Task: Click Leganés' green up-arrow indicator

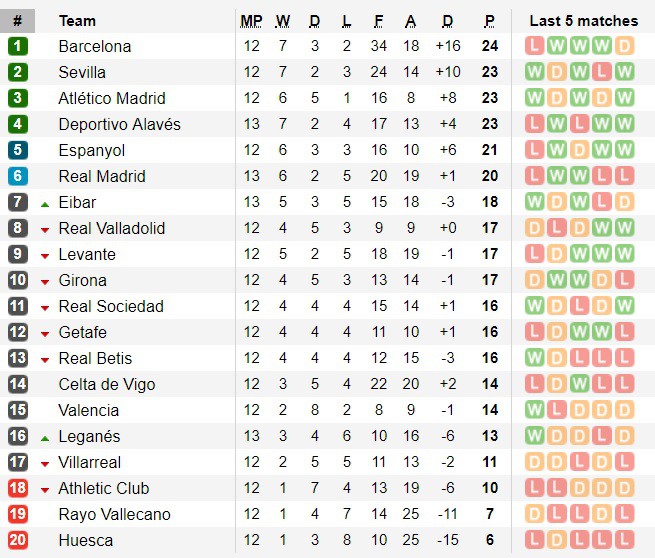Action: point(45,438)
